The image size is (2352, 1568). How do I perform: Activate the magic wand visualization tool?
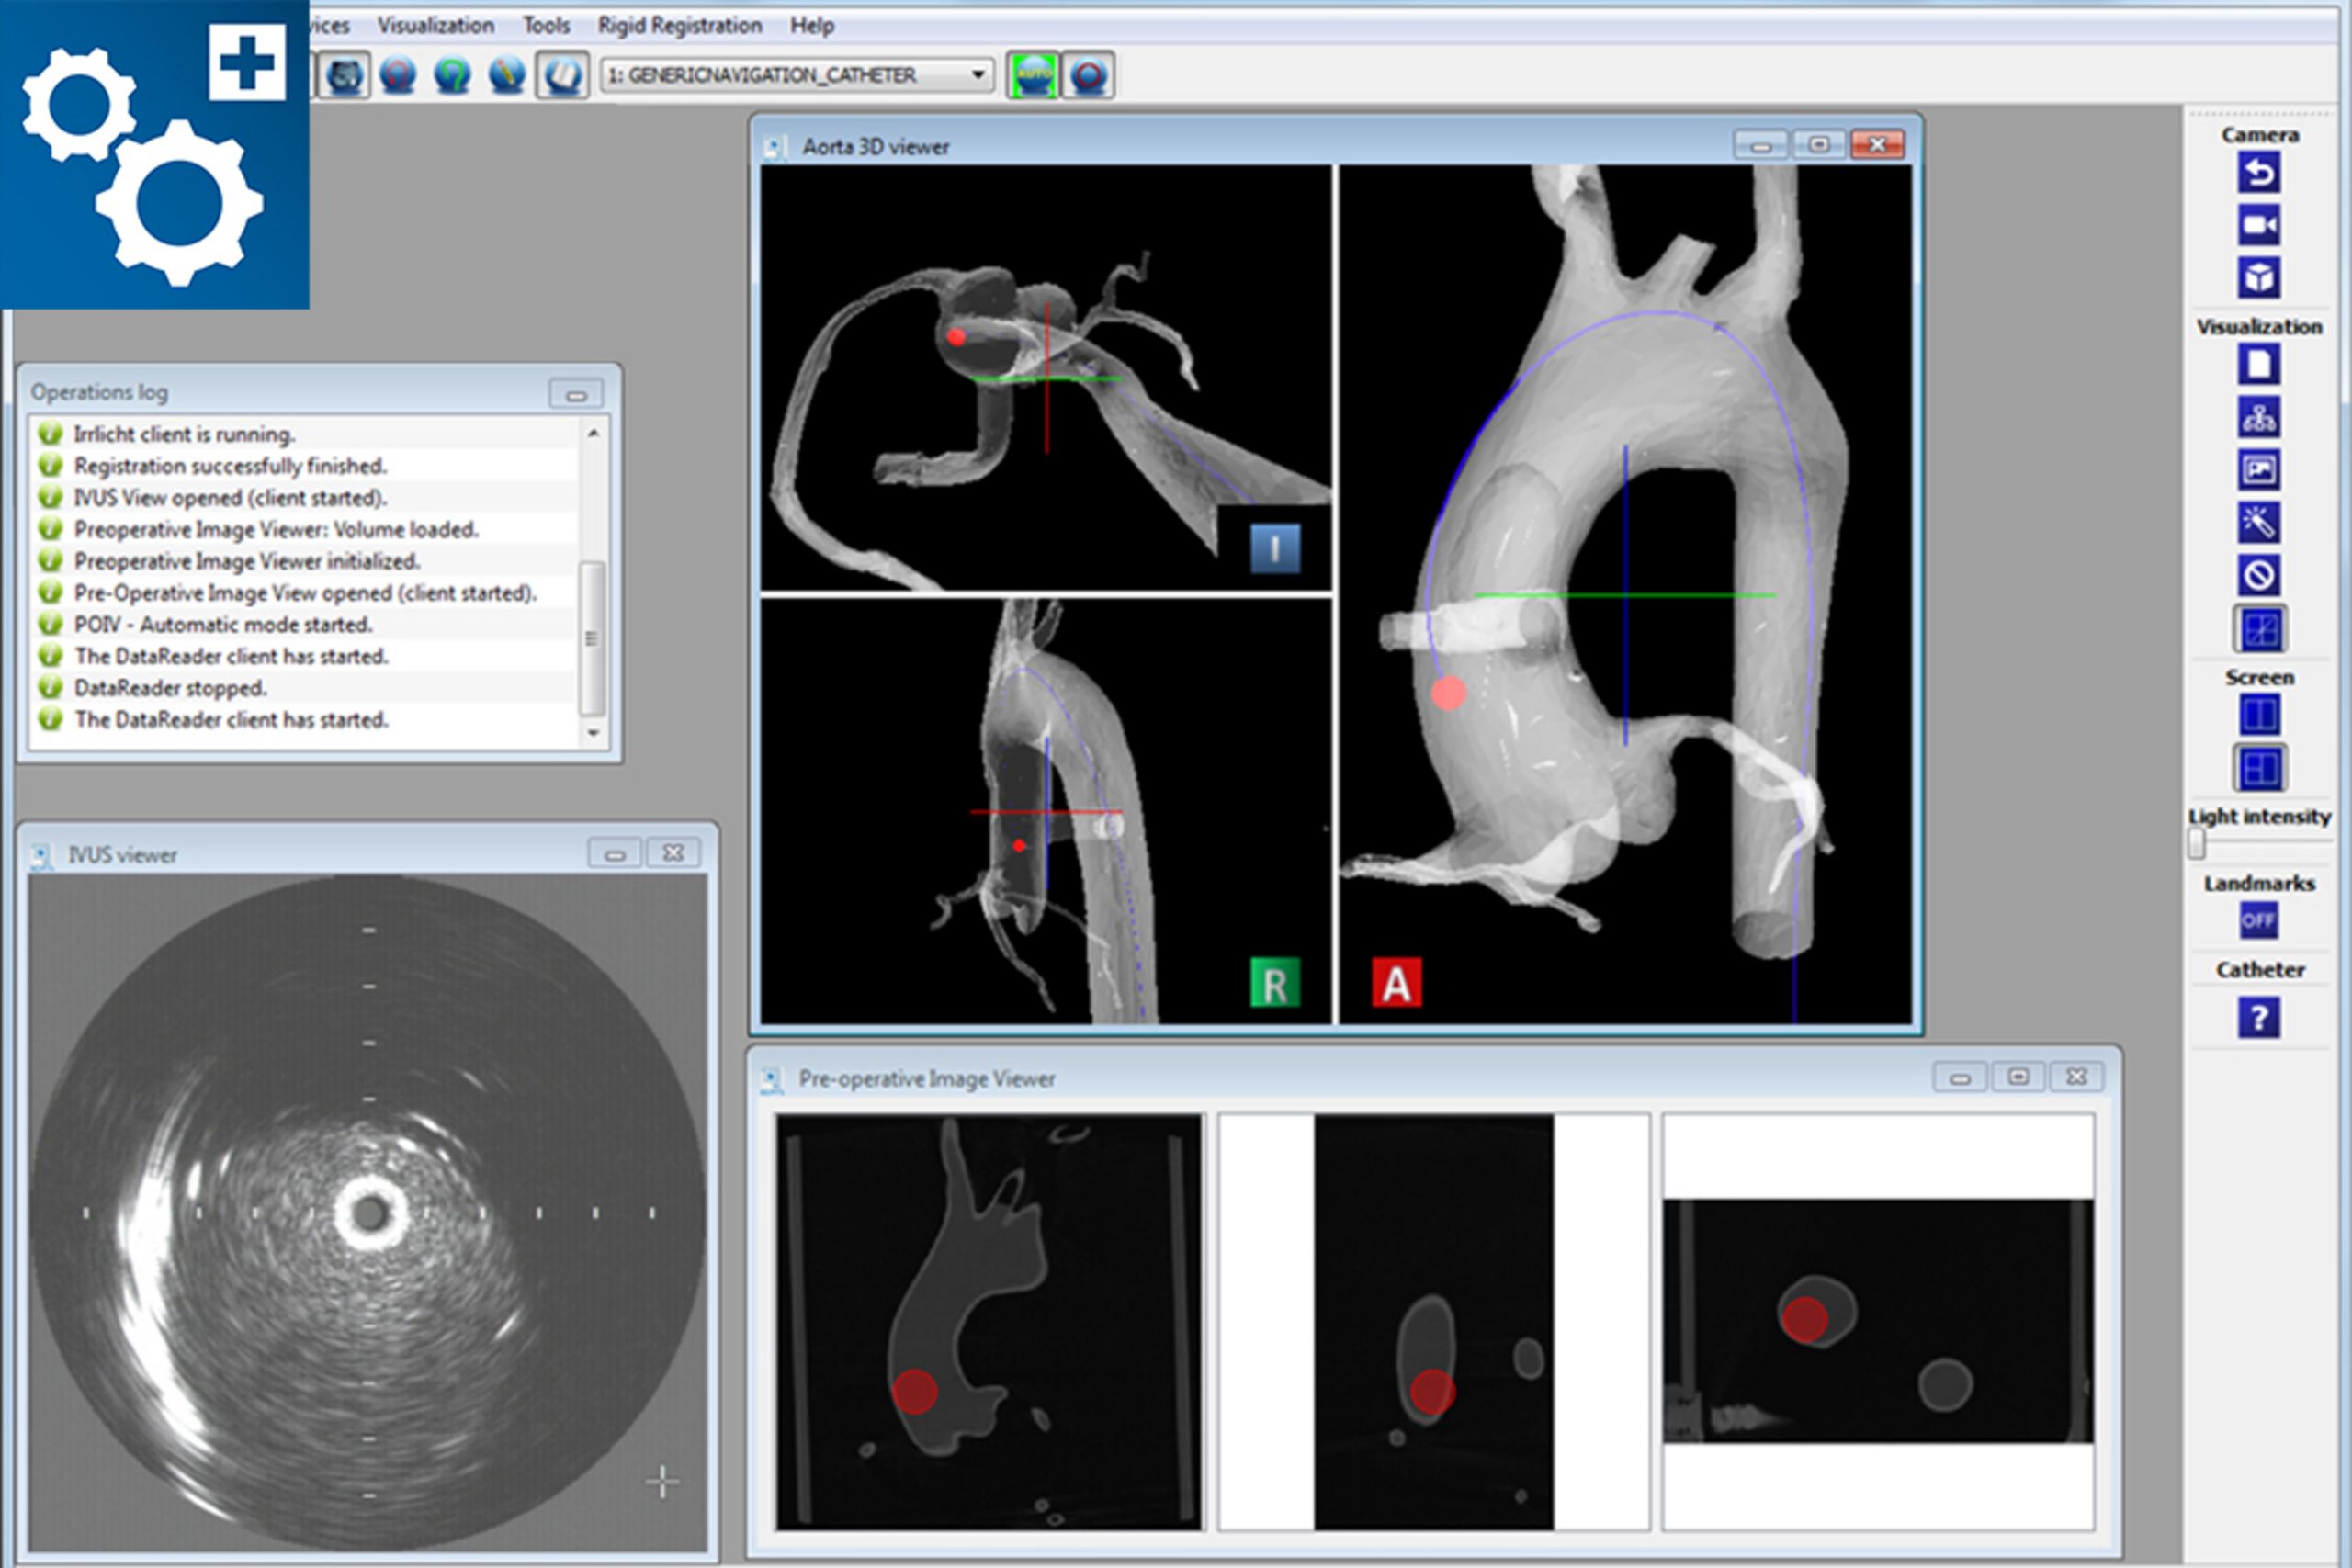point(2261,523)
